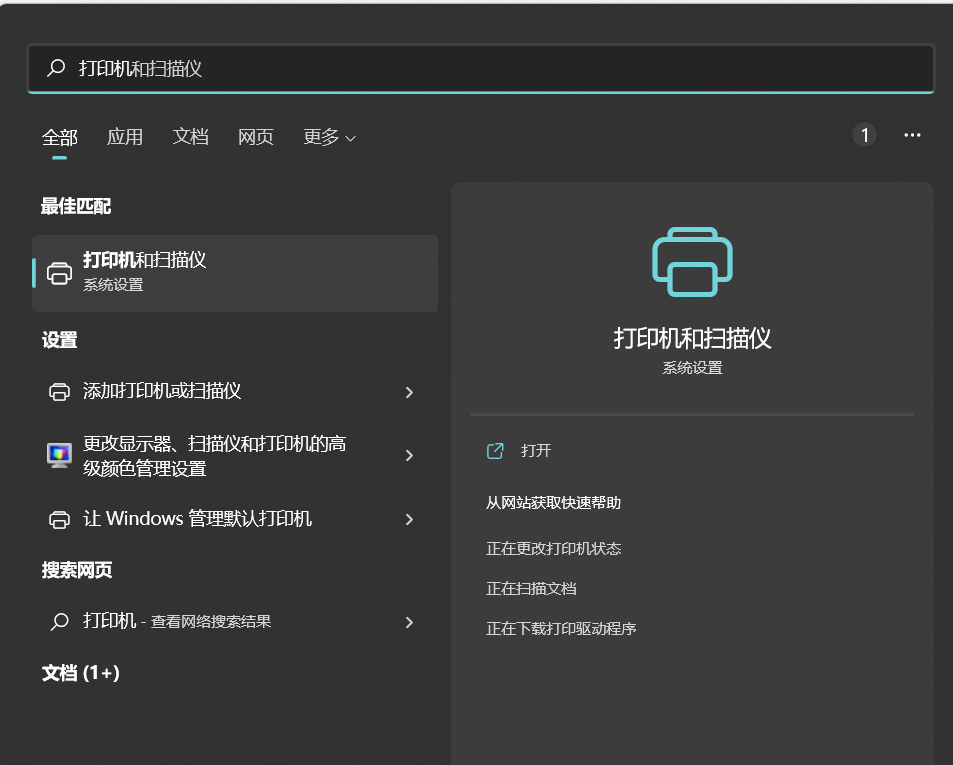Click the large teal printer icon in preview panel
The height and width of the screenshot is (765, 953).
(691, 262)
